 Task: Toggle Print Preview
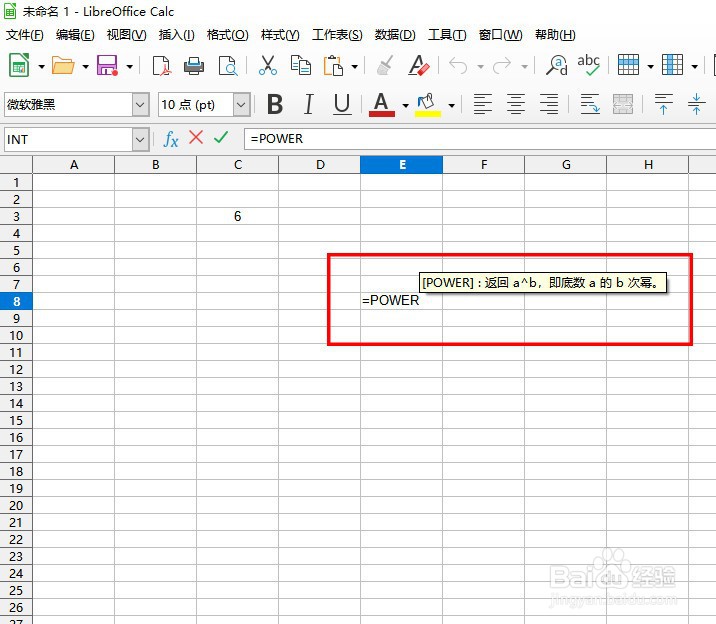coord(227,66)
